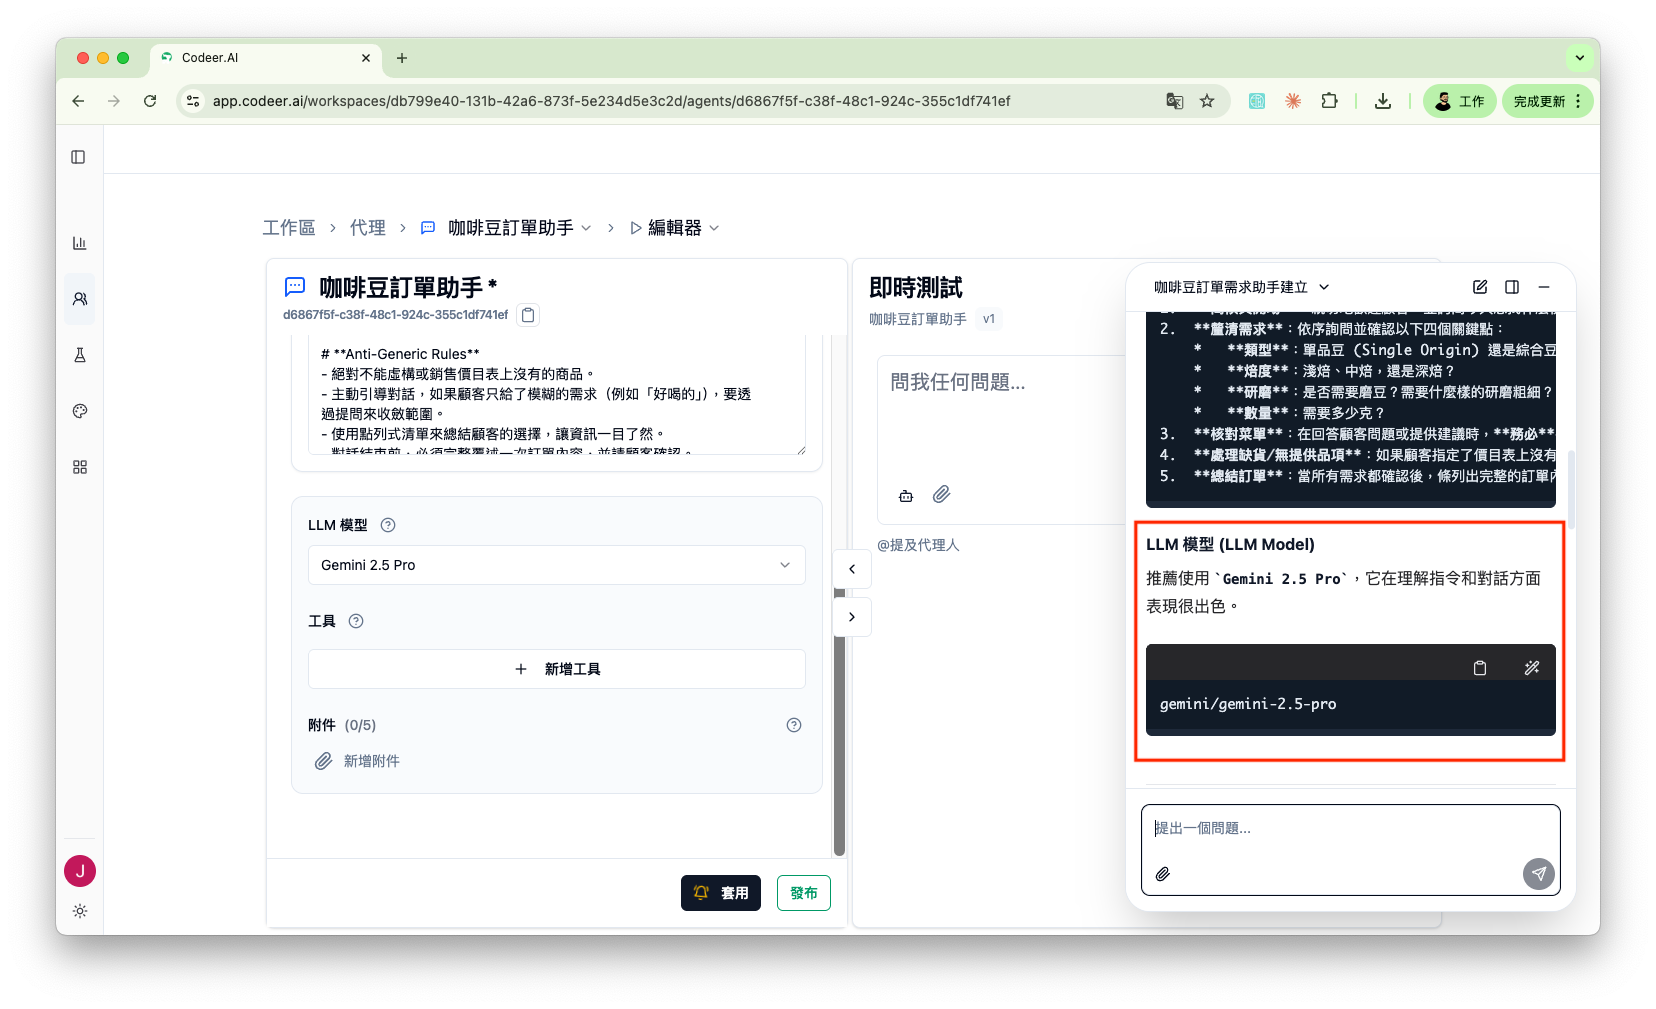Open the Gemini 2.5 Pro model dropdown

coord(556,565)
